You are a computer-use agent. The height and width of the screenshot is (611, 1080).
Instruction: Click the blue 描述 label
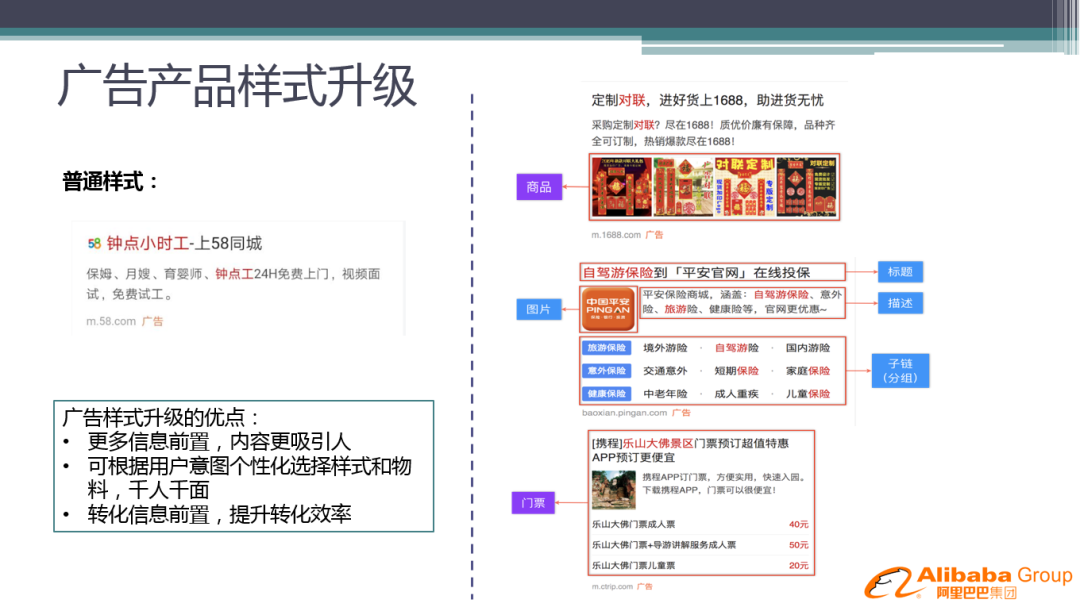pos(900,303)
